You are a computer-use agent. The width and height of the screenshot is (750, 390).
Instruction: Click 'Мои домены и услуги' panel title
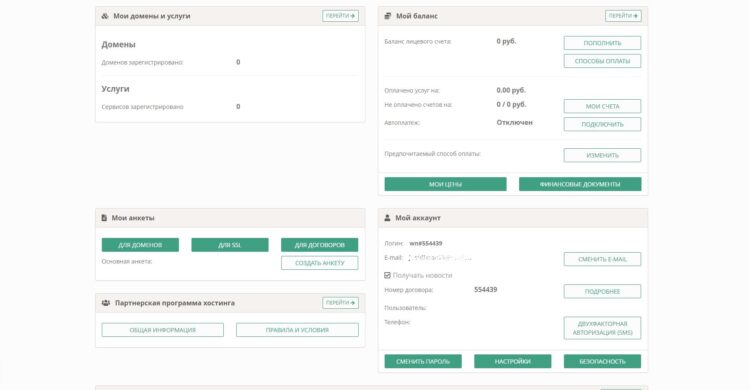pos(152,16)
